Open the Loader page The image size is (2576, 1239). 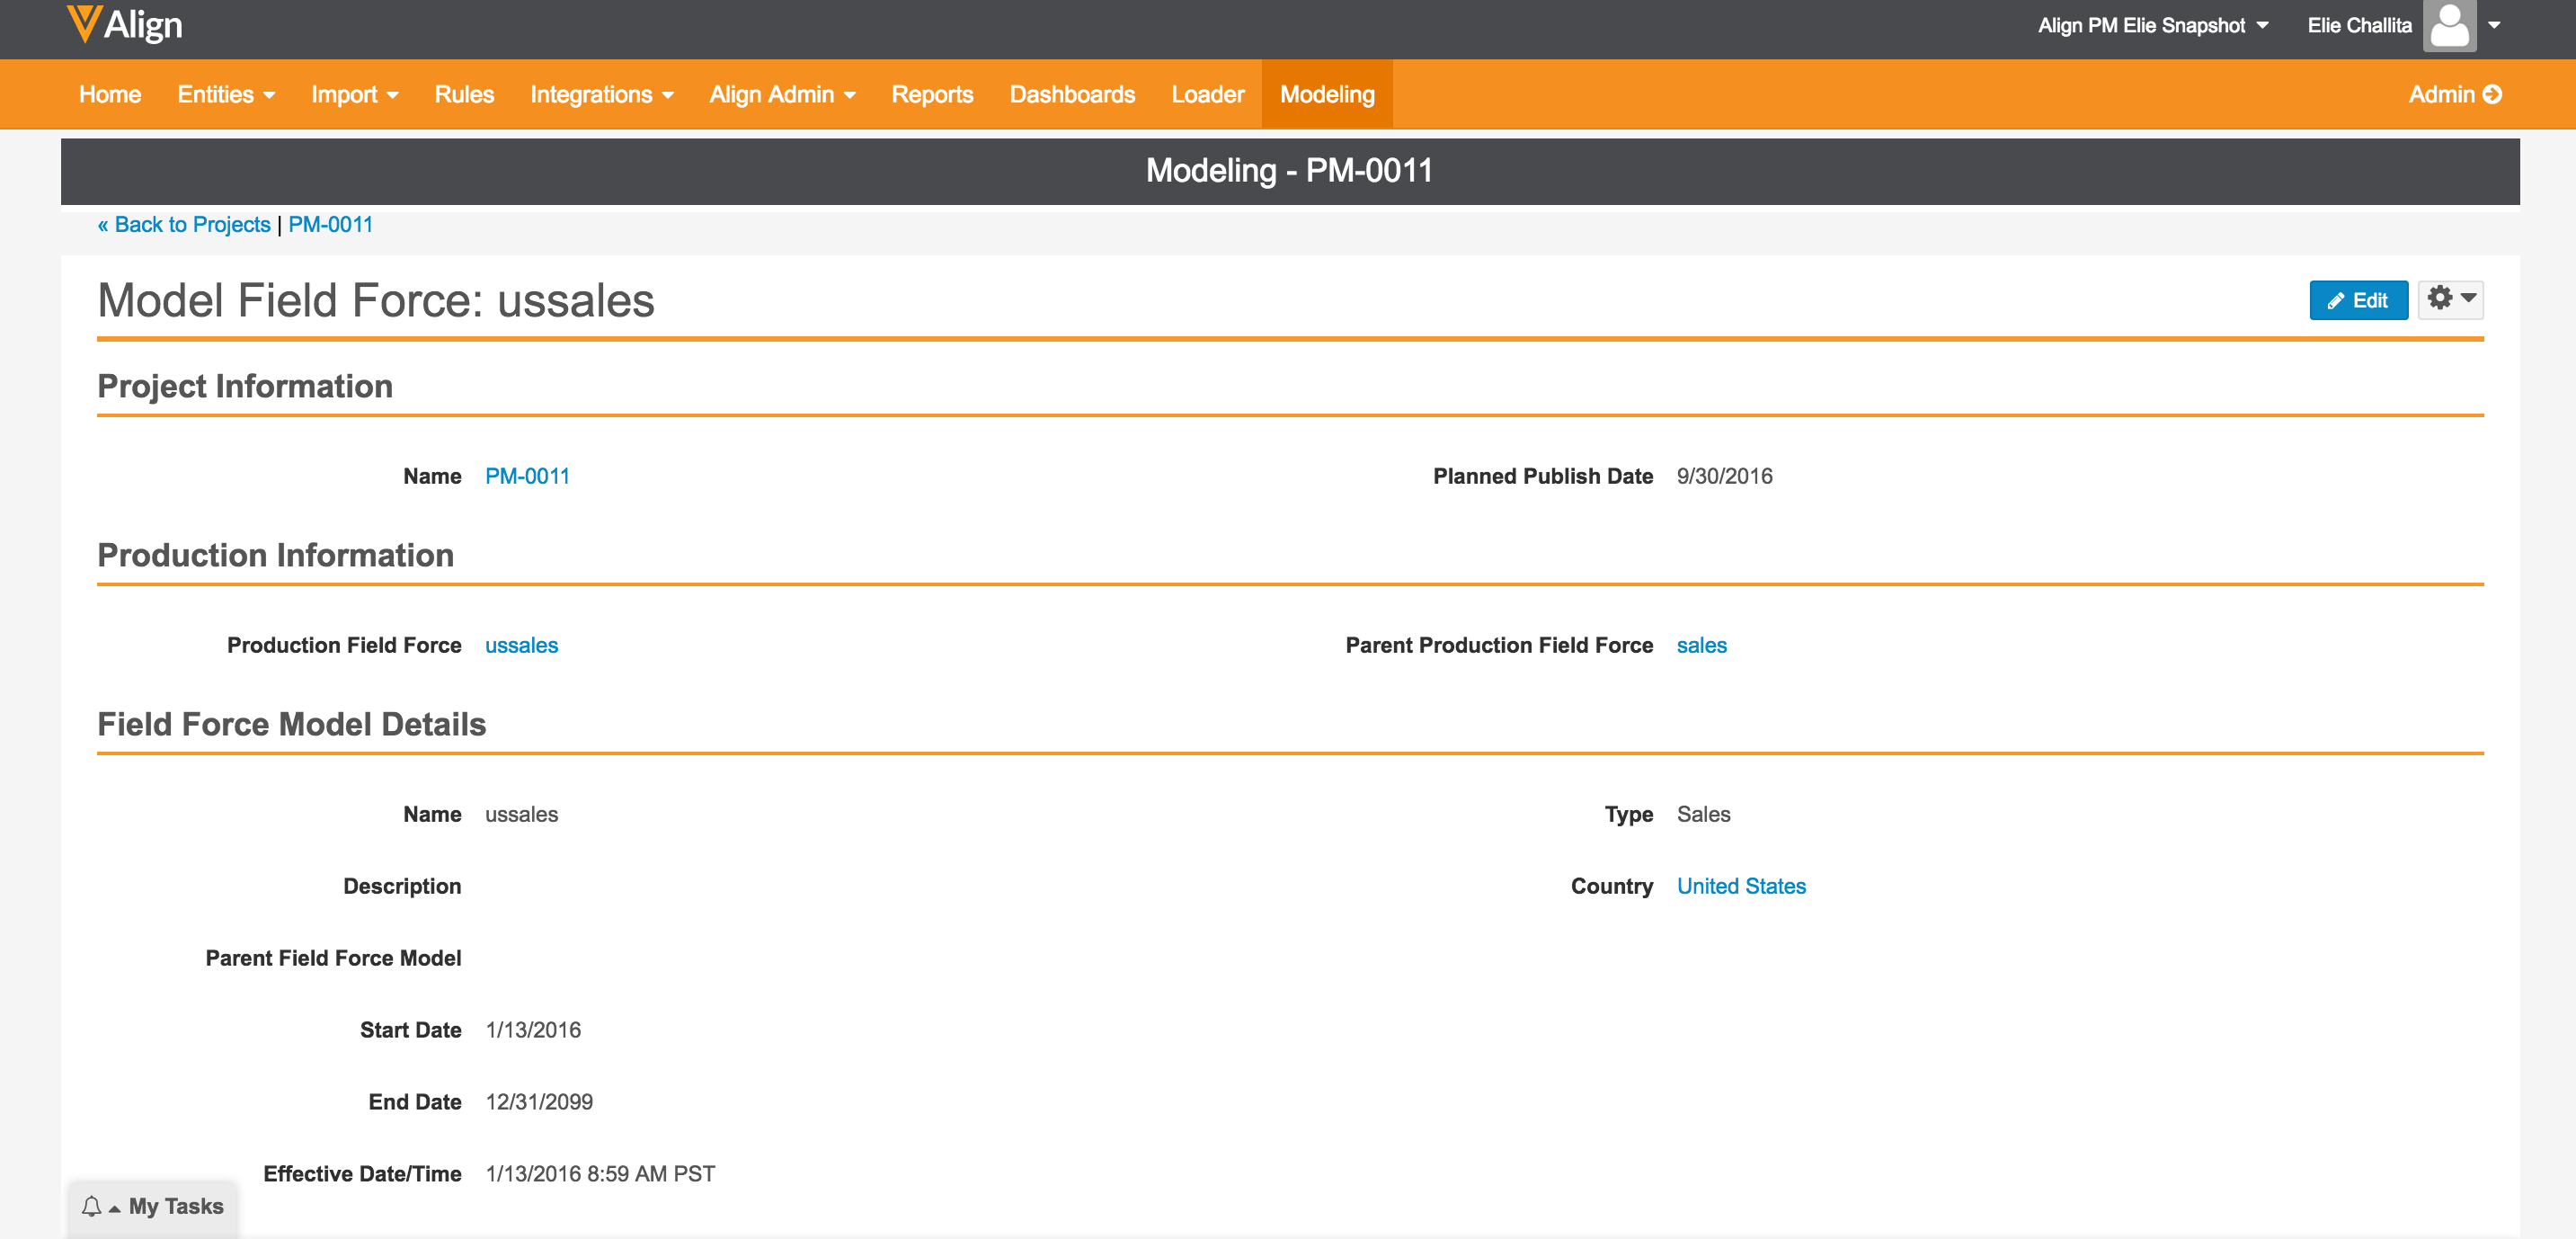[1208, 94]
